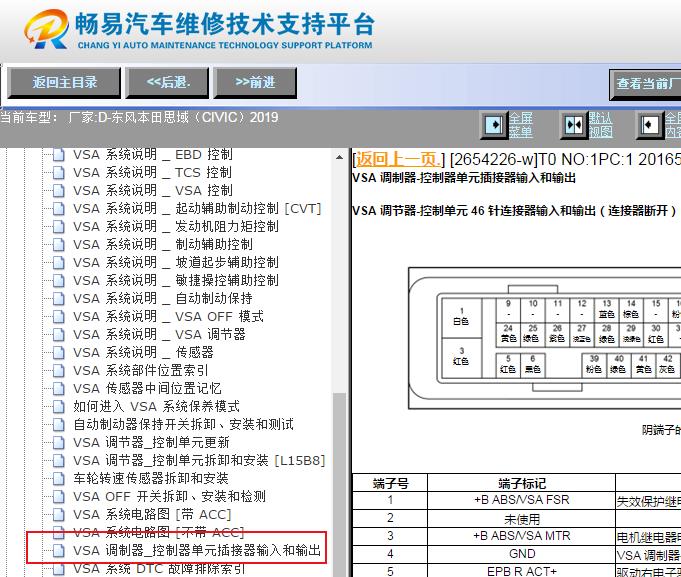This screenshot has height=577, width=681.
Task: Go back with the <<后退 button
Action: 167,82
